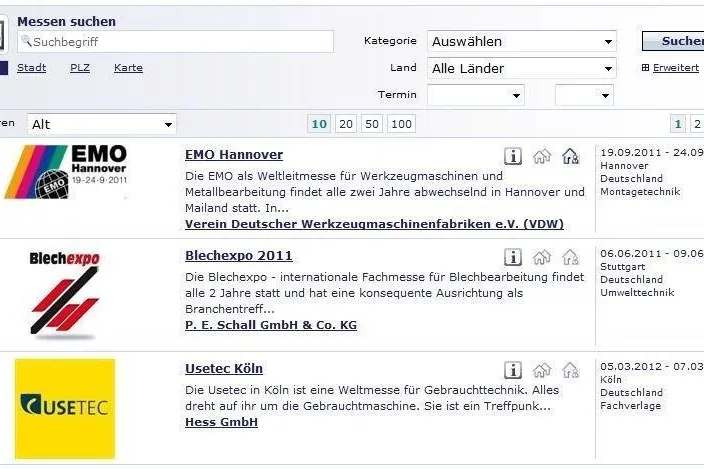Open info icon for EMO Hannover

(513, 156)
